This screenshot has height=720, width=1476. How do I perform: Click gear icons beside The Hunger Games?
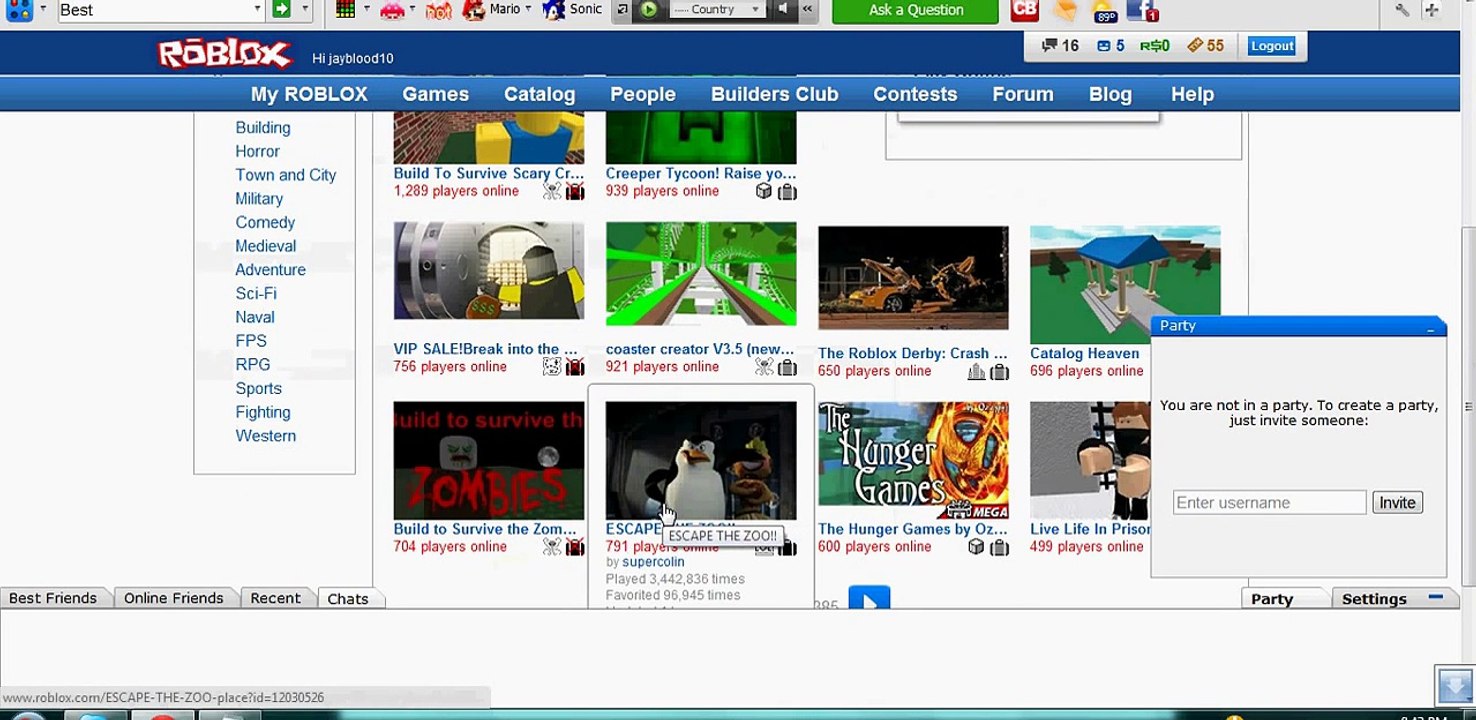(988, 547)
